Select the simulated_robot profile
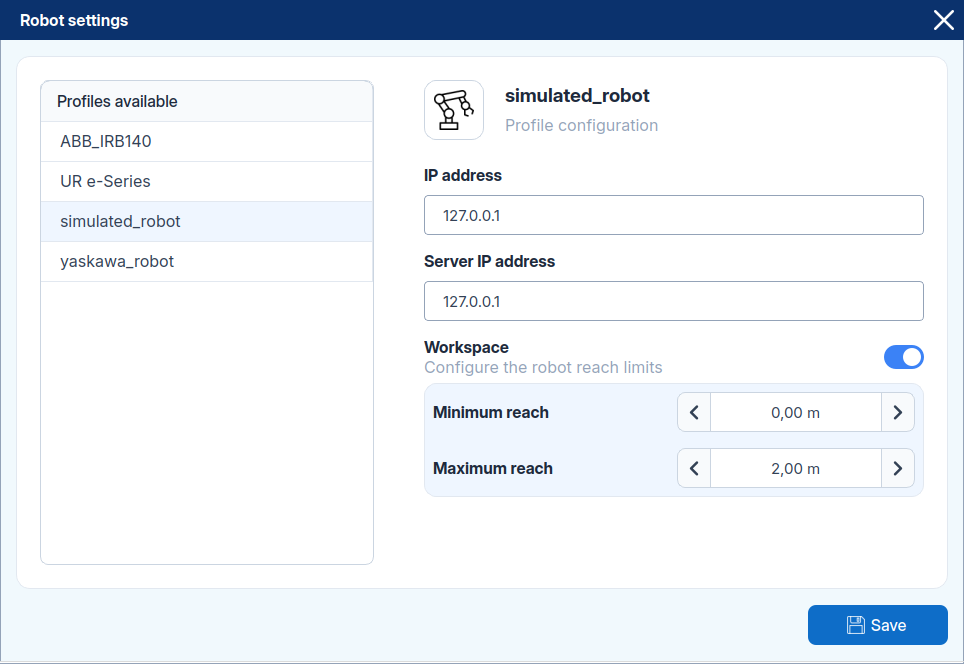 pyautogui.click(x=207, y=221)
